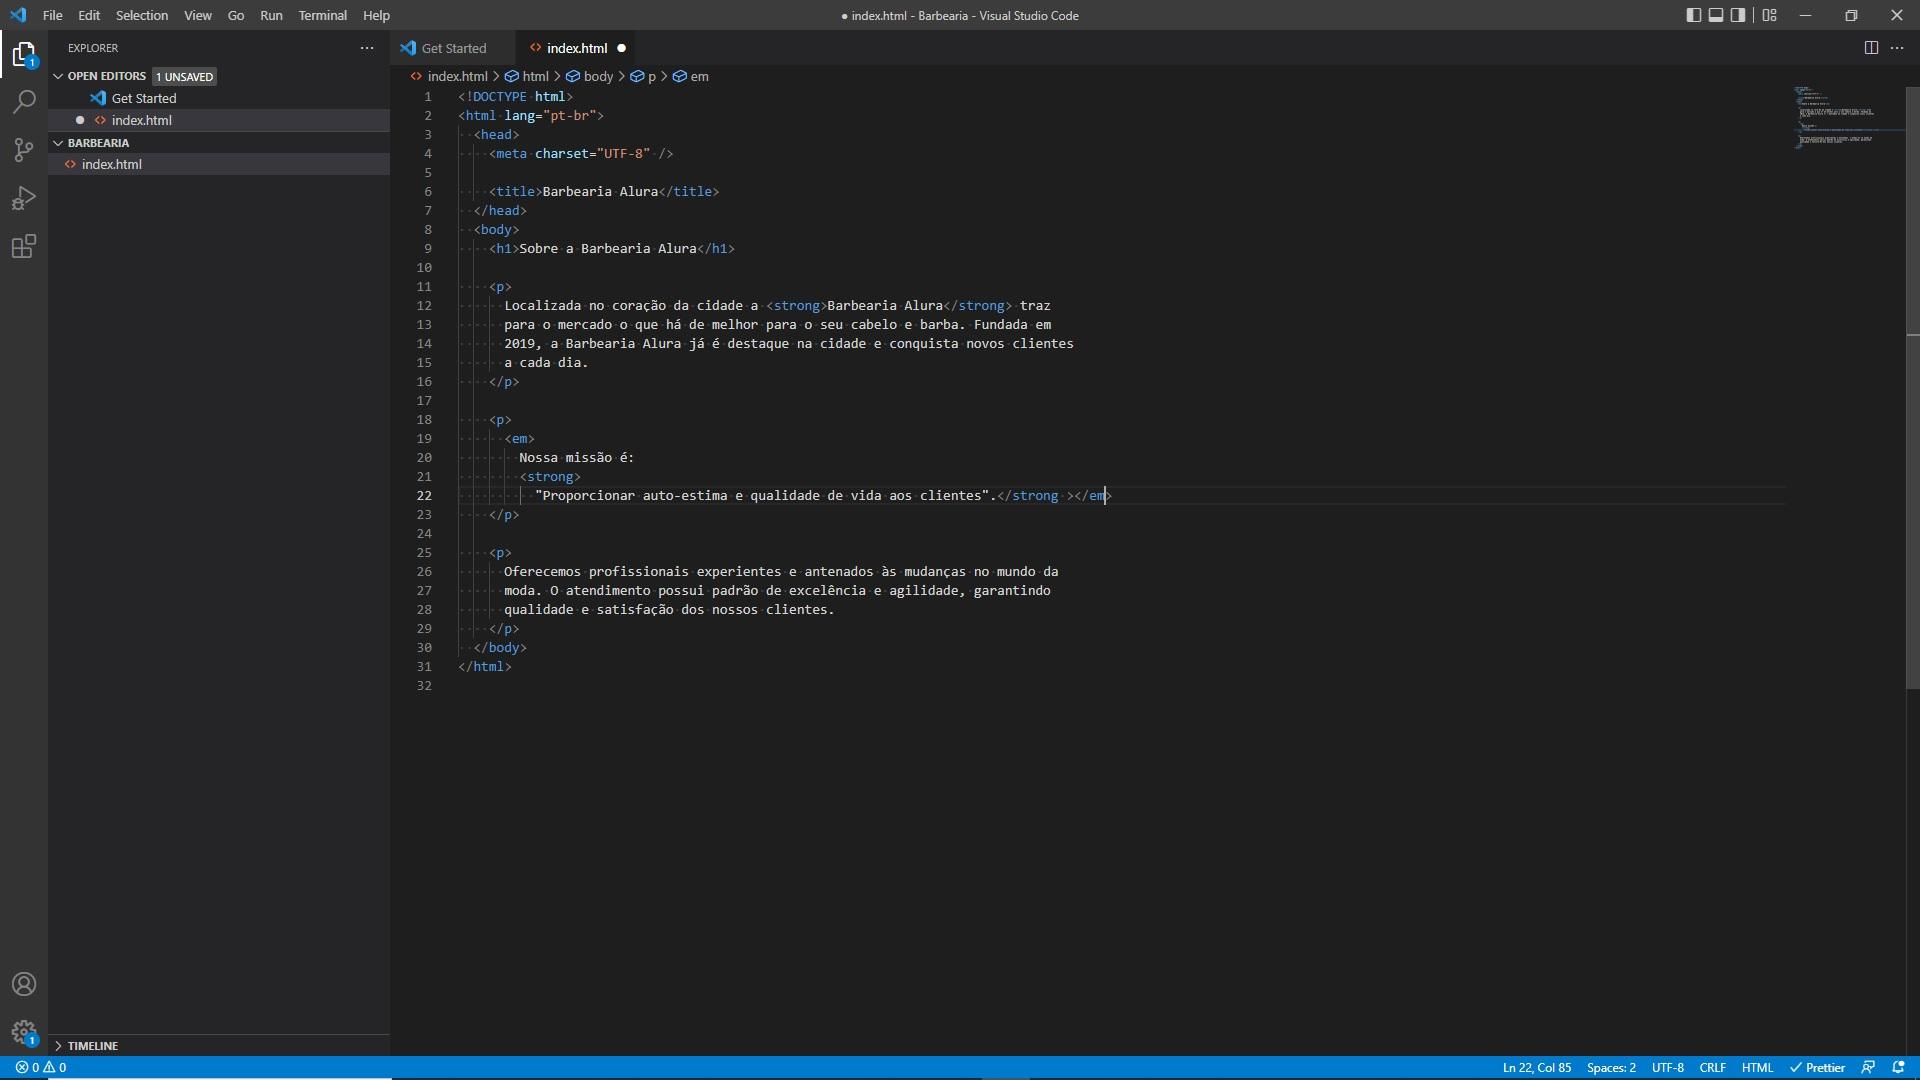
Task: Open the File menu
Action: [x=53, y=15]
